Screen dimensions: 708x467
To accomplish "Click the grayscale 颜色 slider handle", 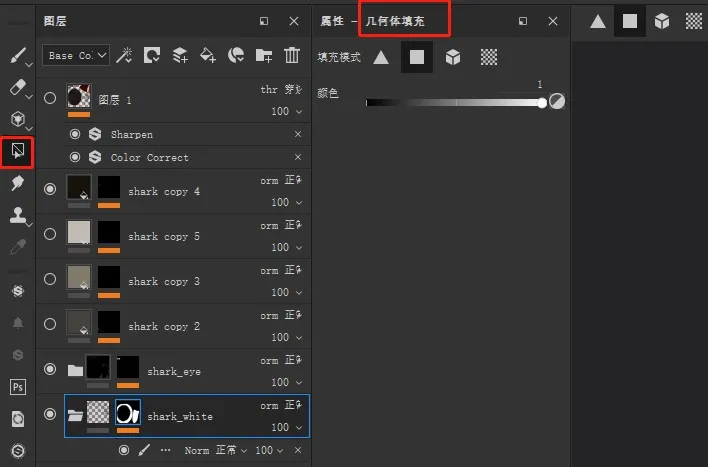I will point(542,102).
